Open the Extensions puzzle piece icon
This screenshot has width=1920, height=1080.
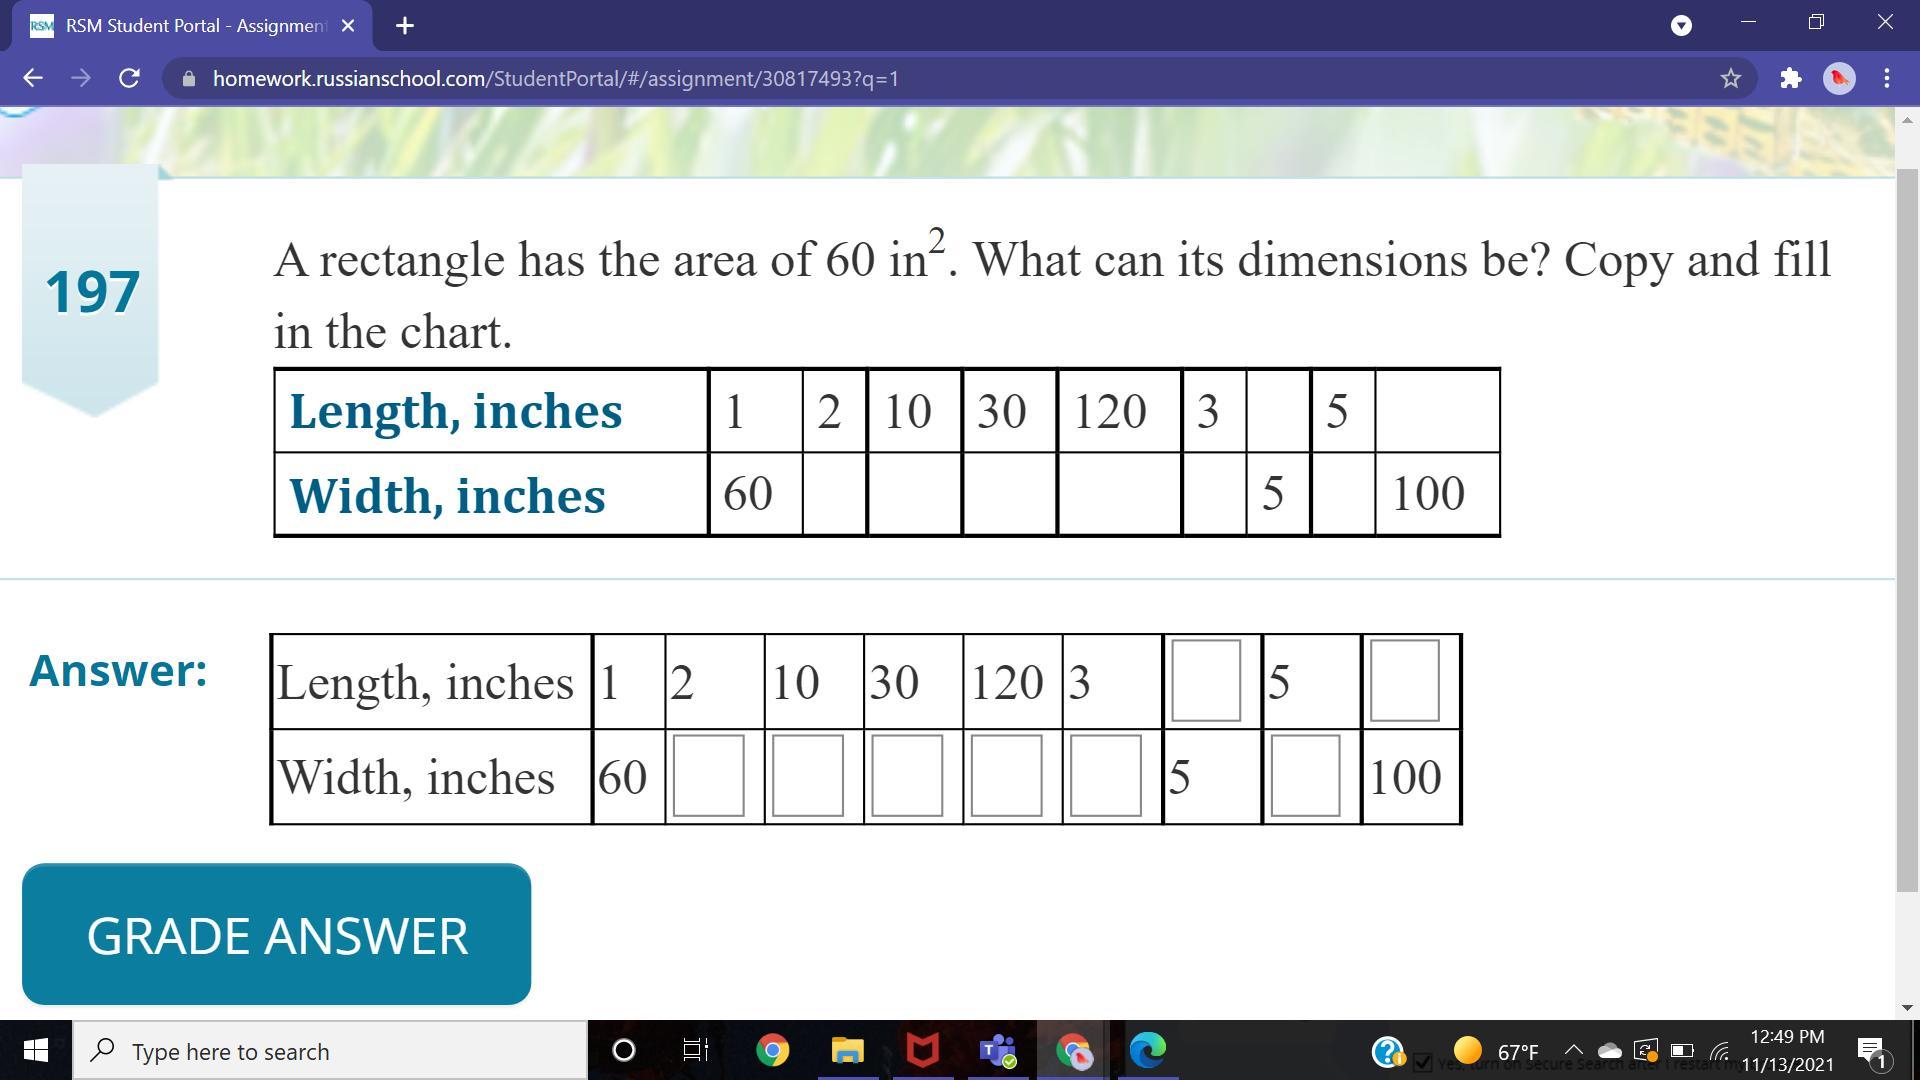[x=1790, y=78]
